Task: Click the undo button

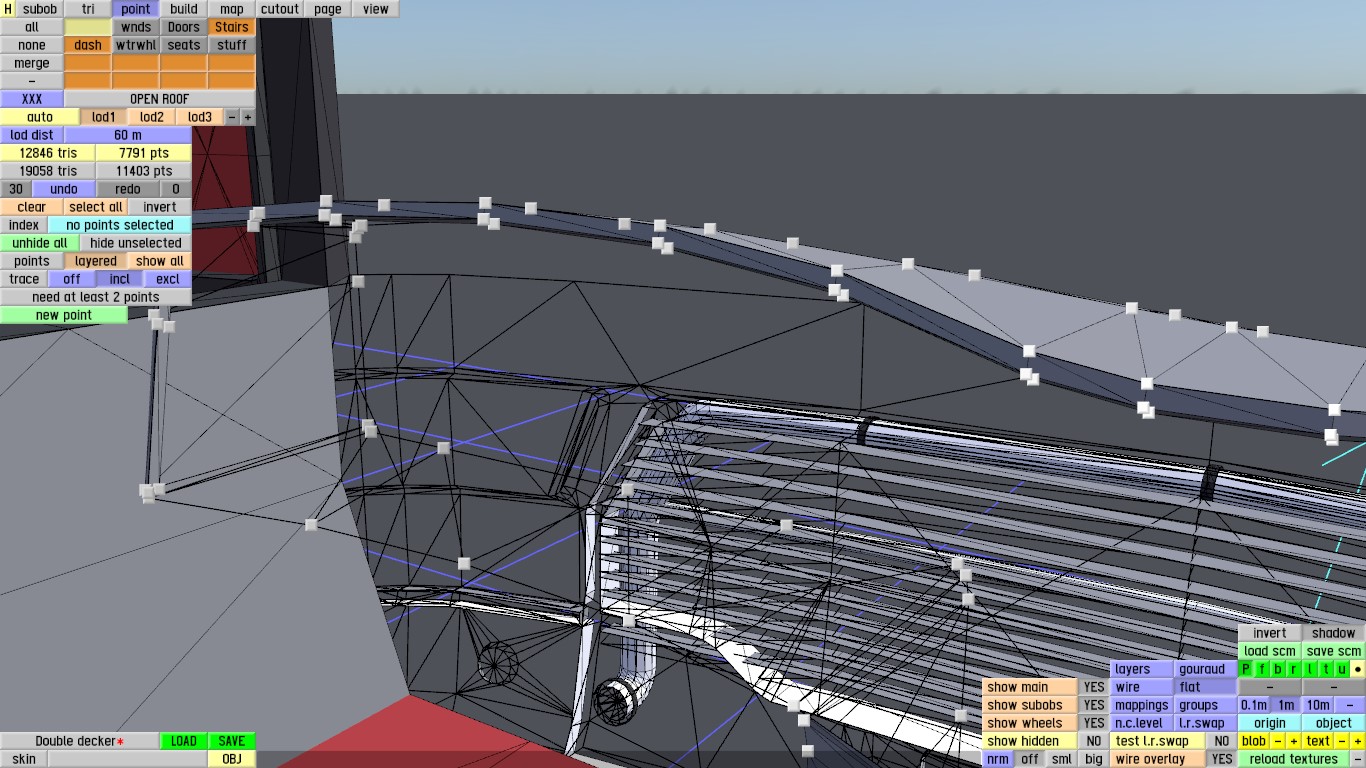Action: pyautogui.click(x=64, y=189)
